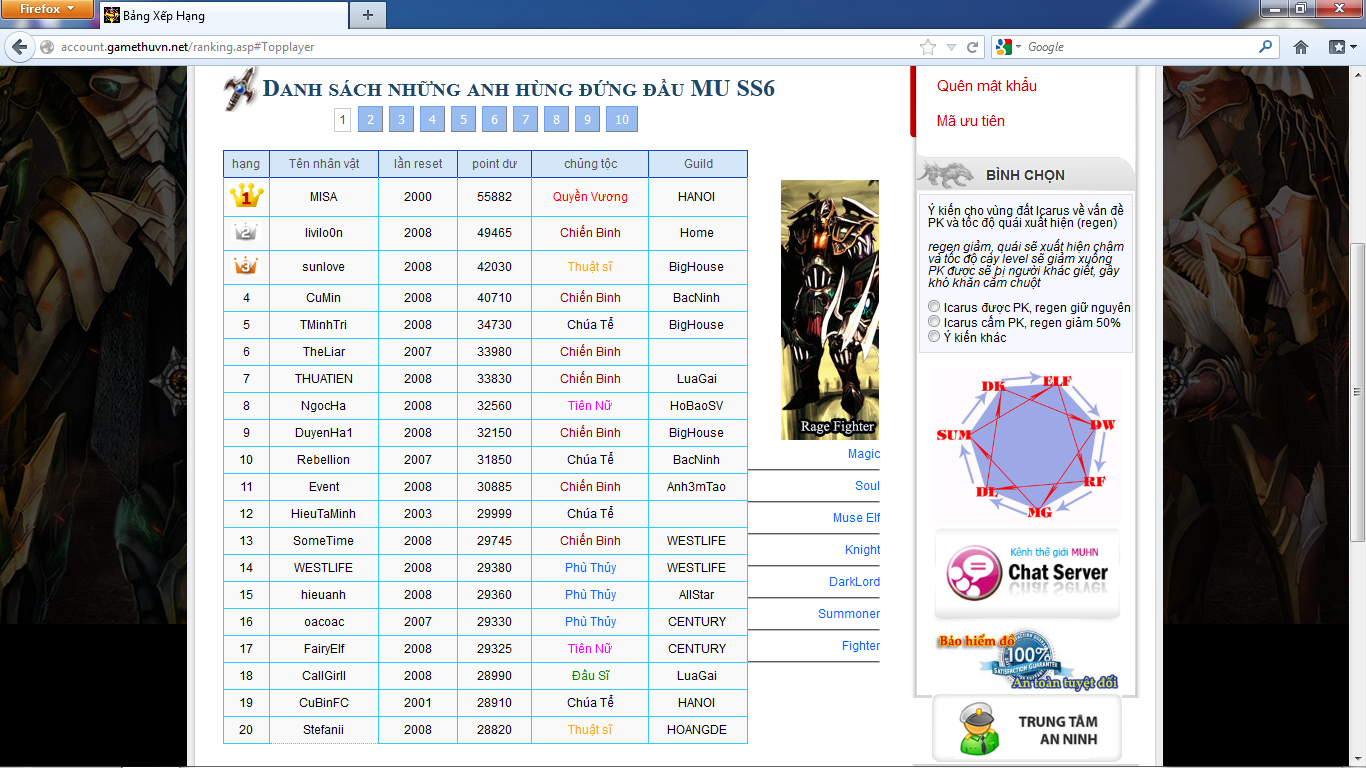Show the Fighter class ranking
Viewport: 1366px width, 768px height.
[x=861, y=646]
